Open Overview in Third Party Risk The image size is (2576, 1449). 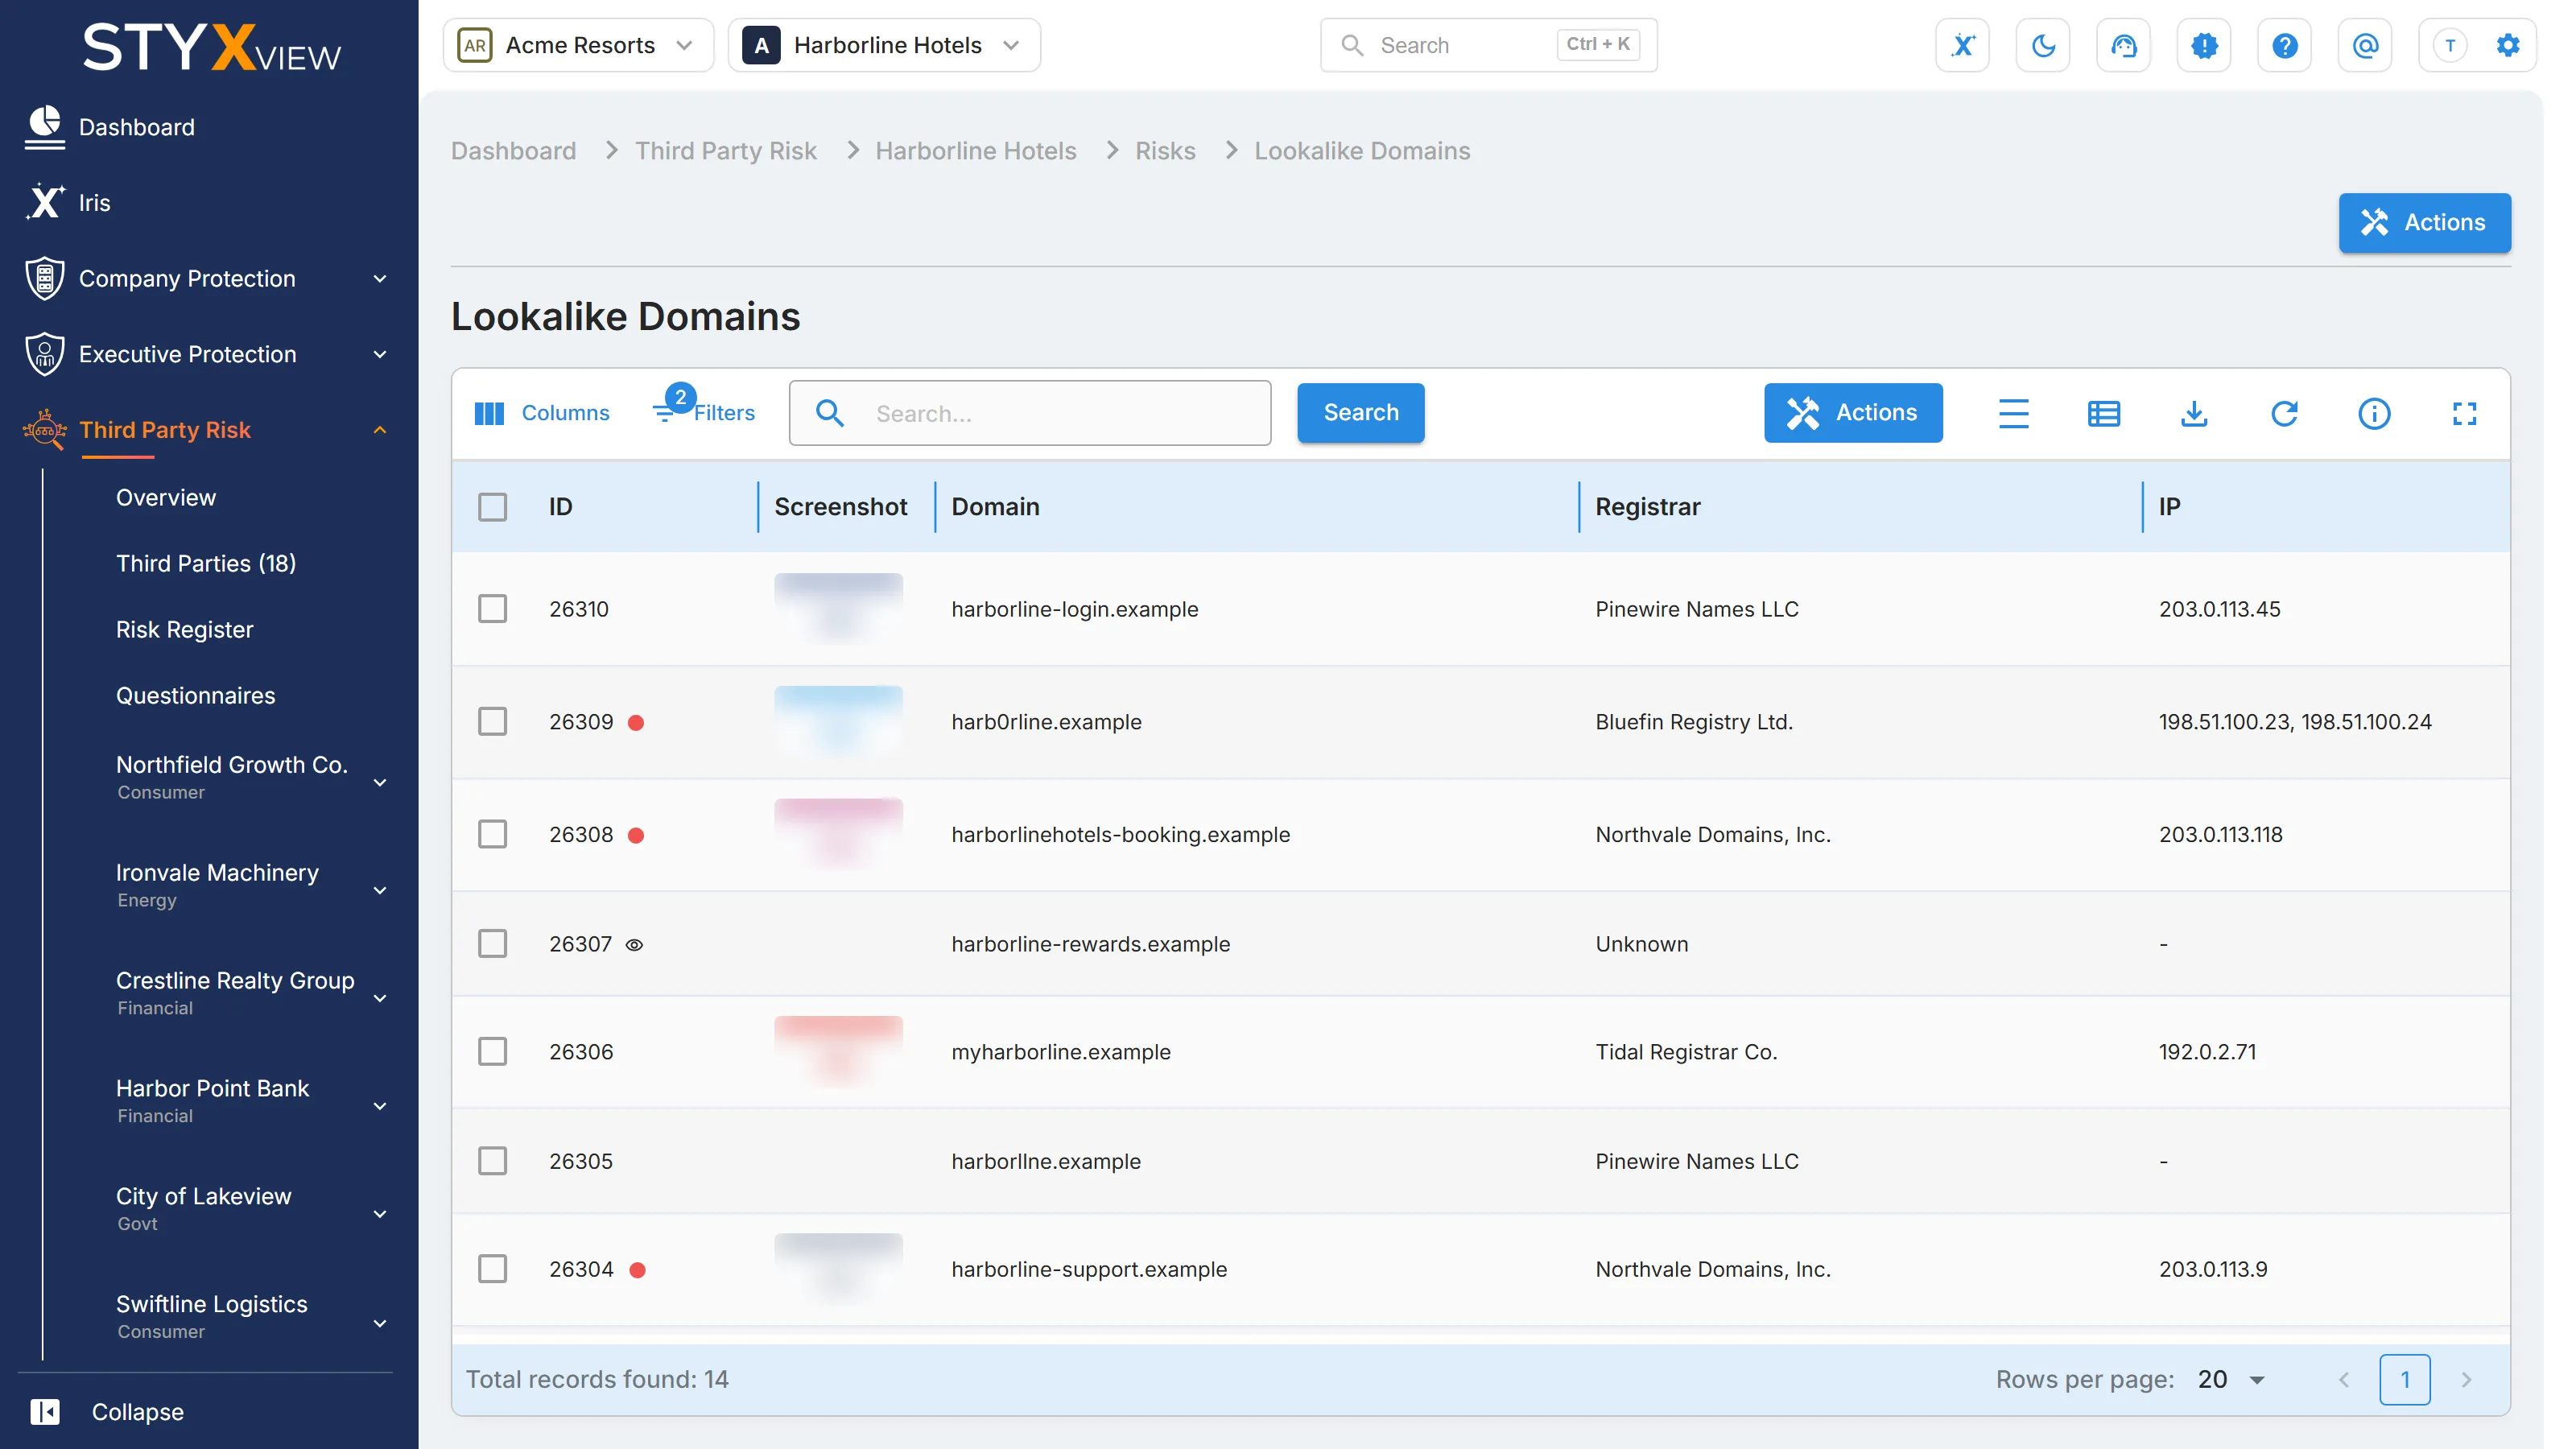coord(165,497)
